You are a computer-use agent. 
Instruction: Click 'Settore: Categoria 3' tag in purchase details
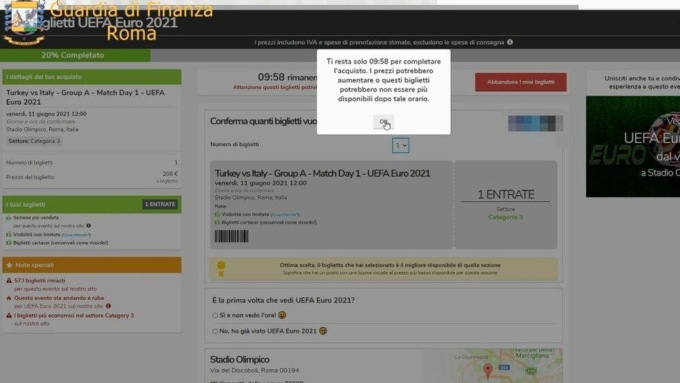(x=34, y=141)
